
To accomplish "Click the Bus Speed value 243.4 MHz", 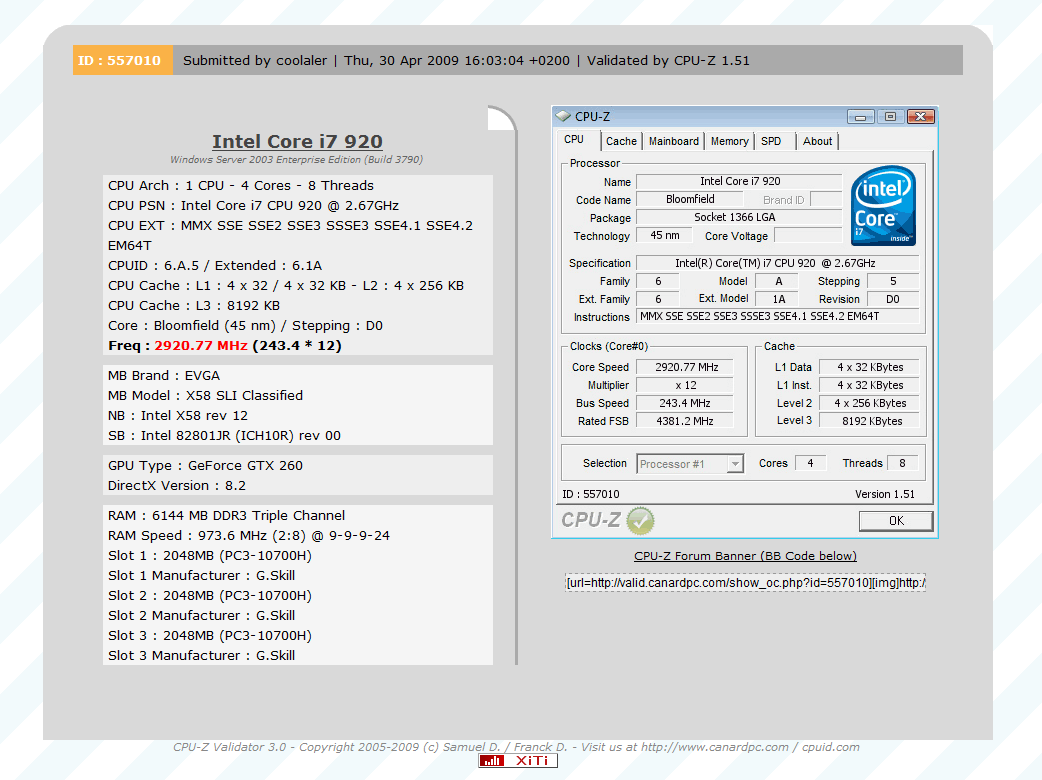I will tap(686, 403).
